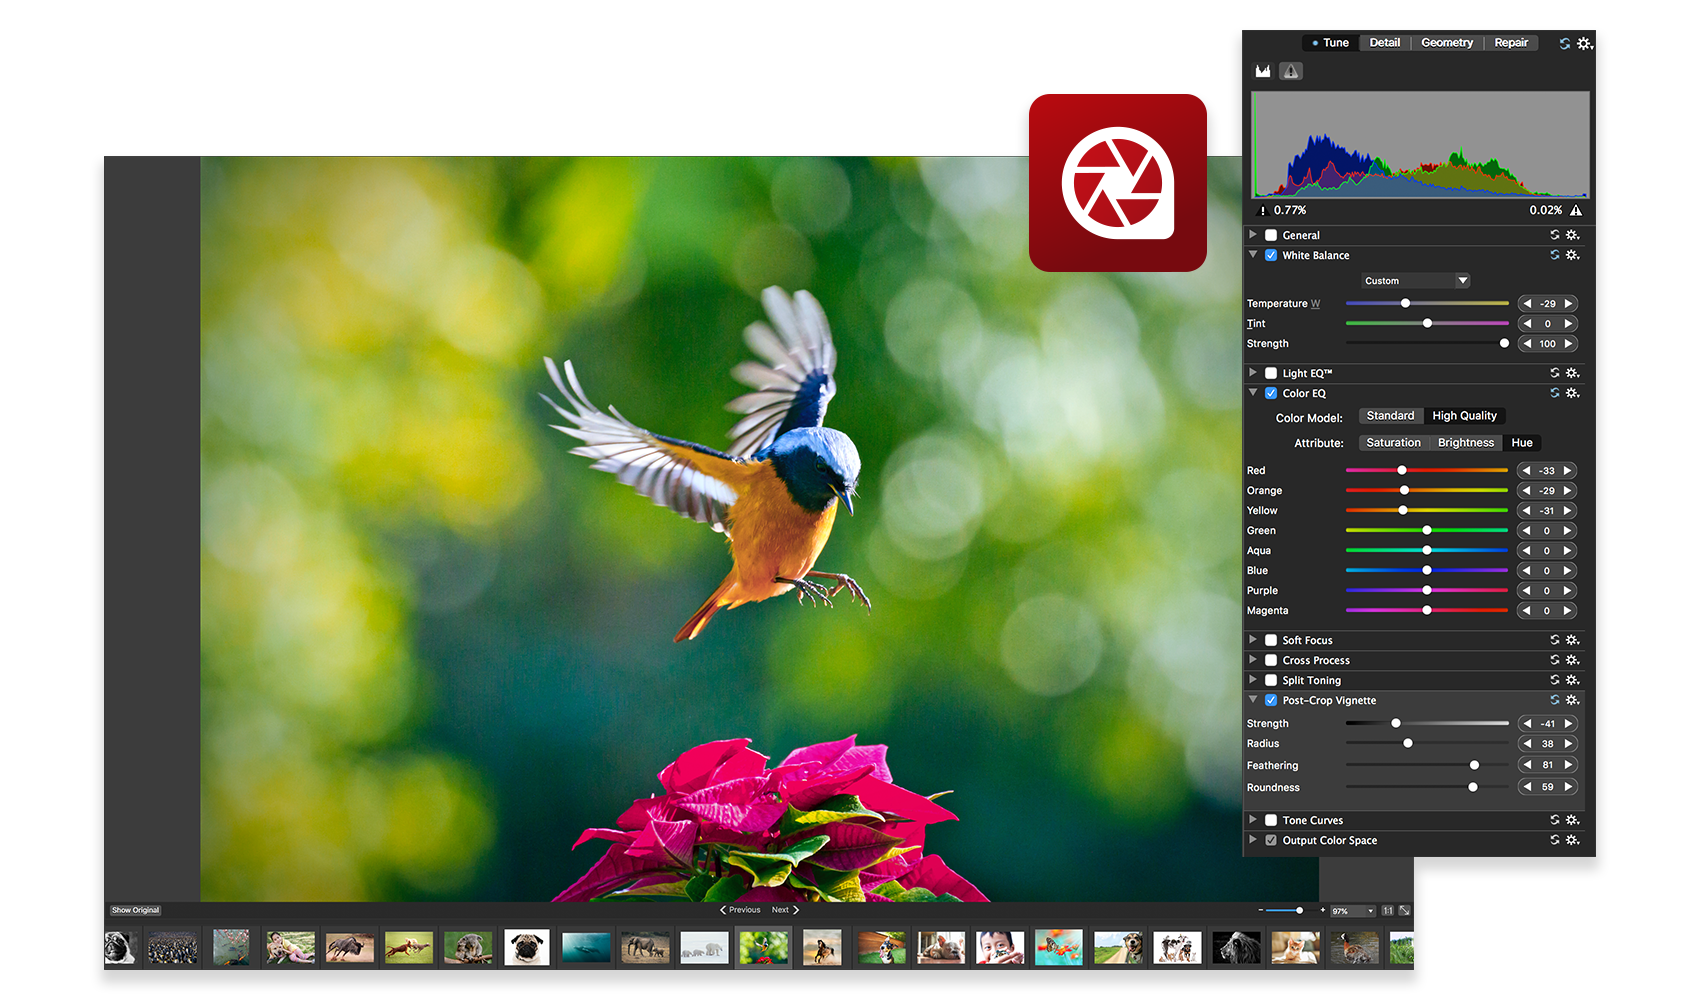Go to the Next image
Screen dimensions: 1700x1000
point(785,910)
